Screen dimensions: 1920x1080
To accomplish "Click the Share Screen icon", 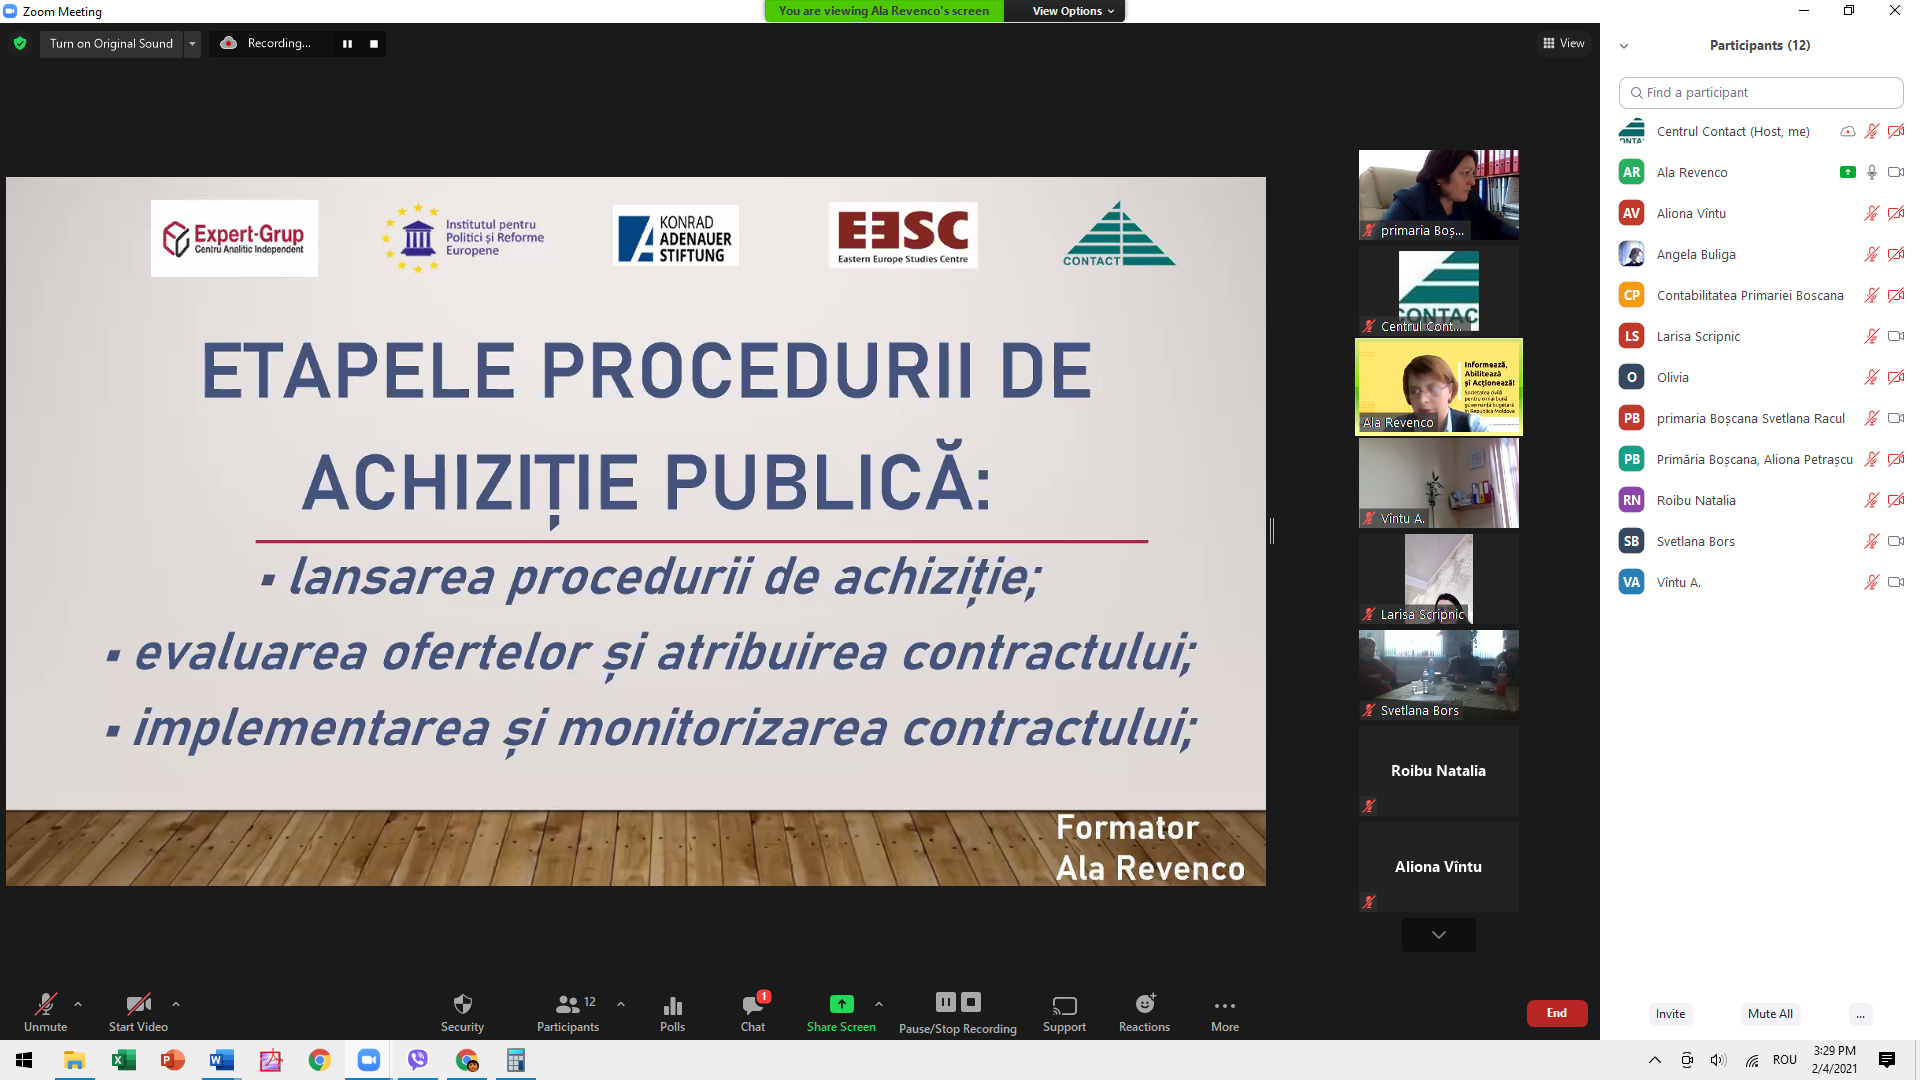I will coord(841,1005).
